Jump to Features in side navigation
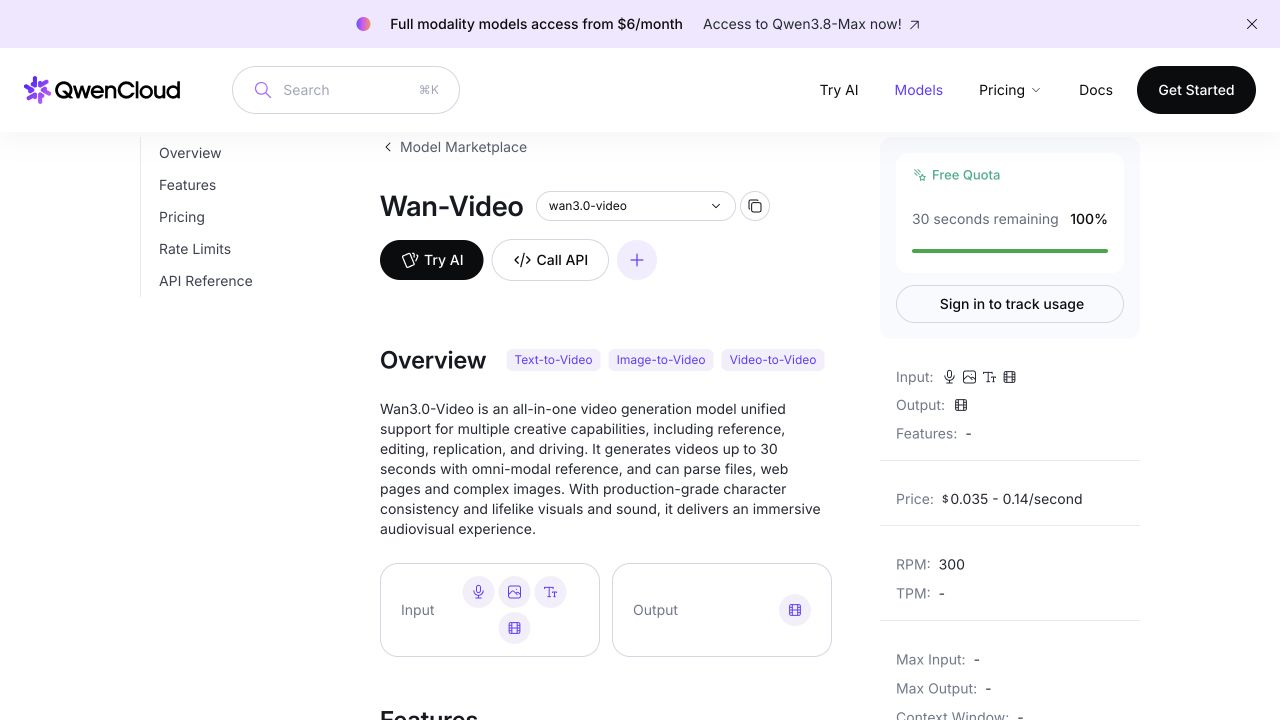 pos(187,185)
